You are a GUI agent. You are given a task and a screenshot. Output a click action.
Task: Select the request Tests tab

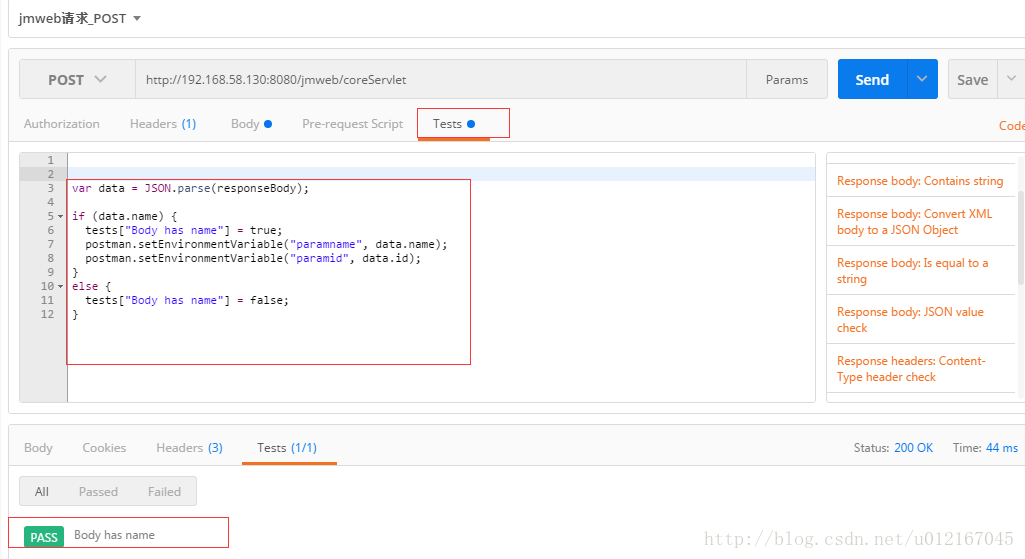pyautogui.click(x=454, y=124)
